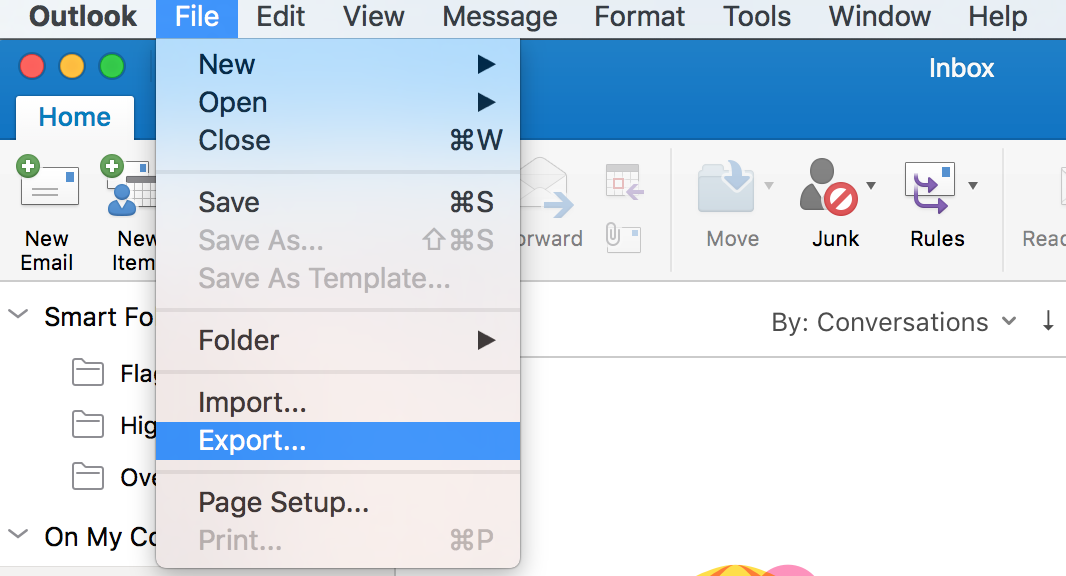The height and width of the screenshot is (576, 1066).
Task: Choose Import from the open menu
Action: coord(252,402)
